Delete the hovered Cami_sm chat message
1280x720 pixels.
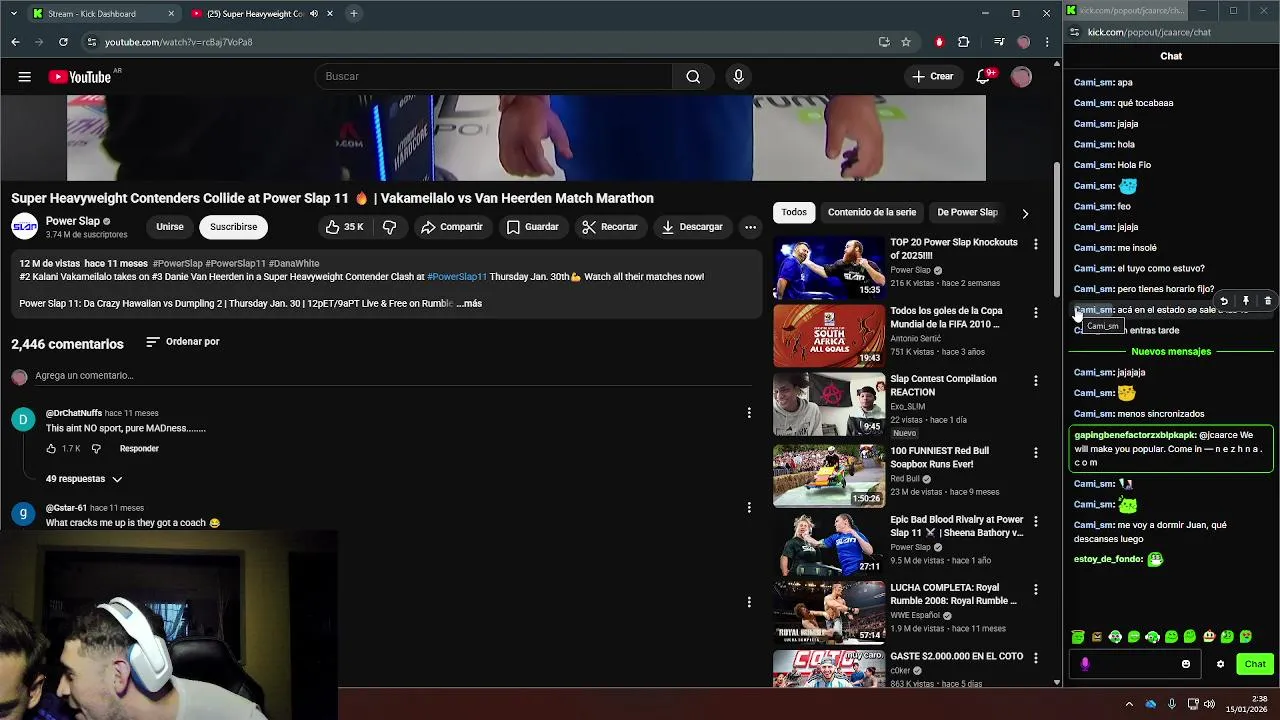coord(1268,301)
